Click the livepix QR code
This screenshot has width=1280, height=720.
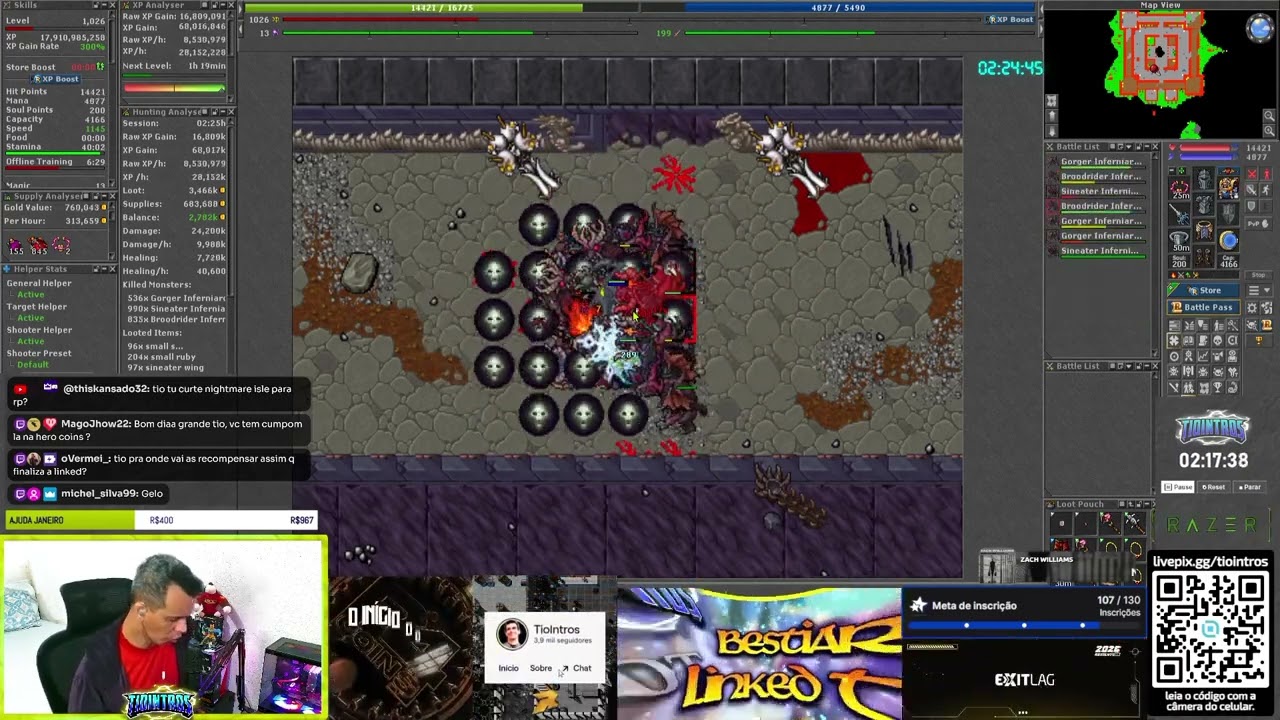click(1210, 629)
